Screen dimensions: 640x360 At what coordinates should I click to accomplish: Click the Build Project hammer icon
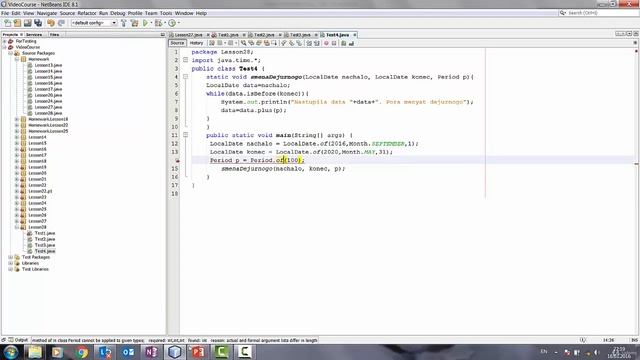coord(124,23)
